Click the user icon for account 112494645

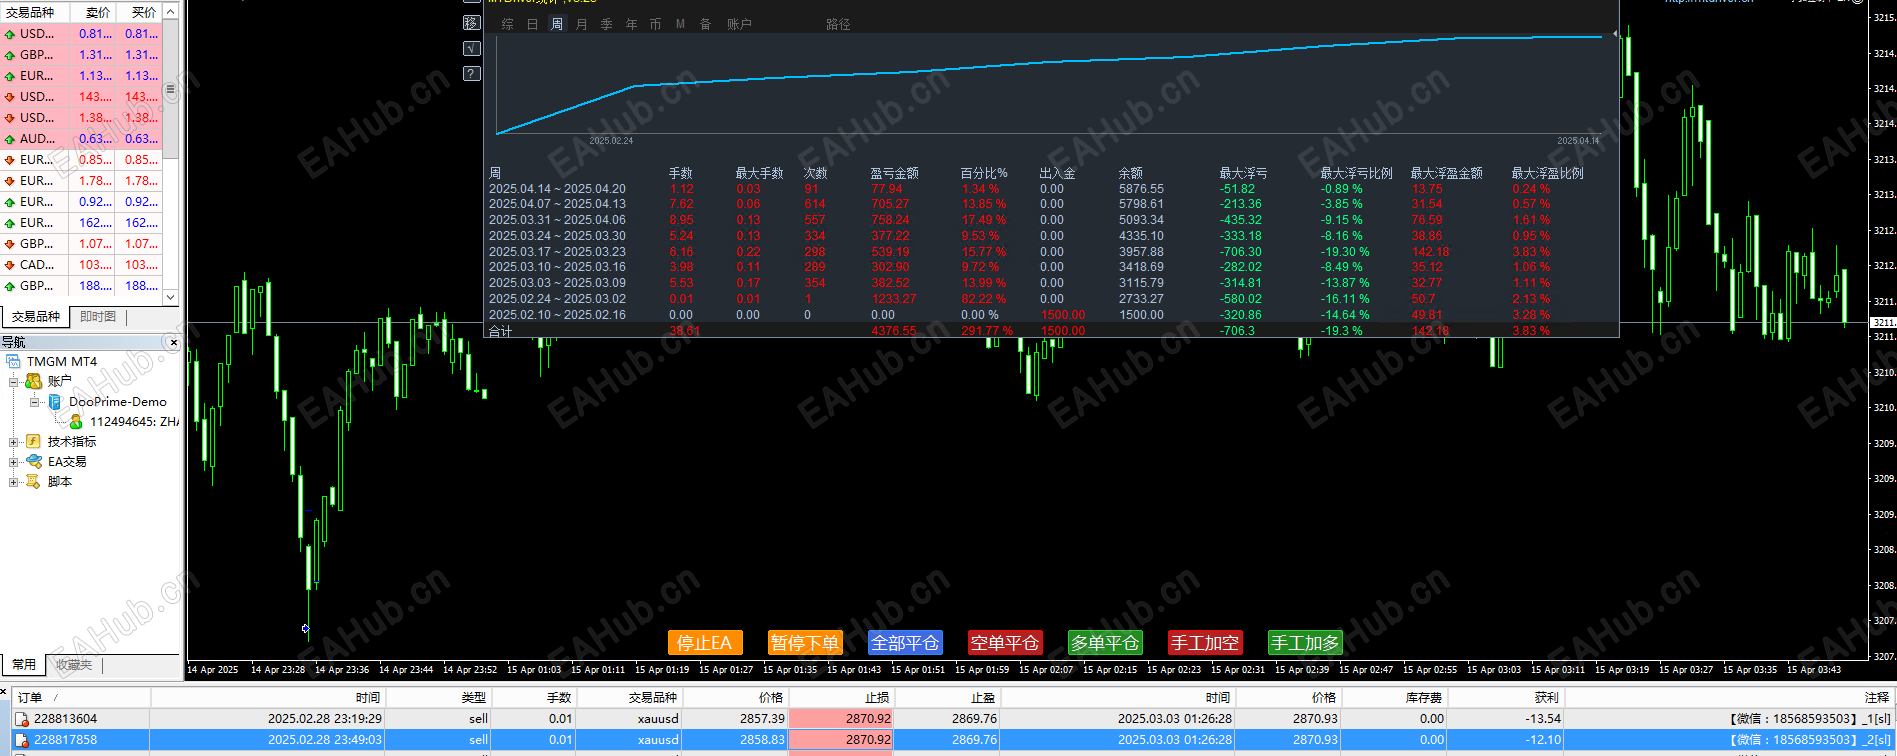pos(76,421)
